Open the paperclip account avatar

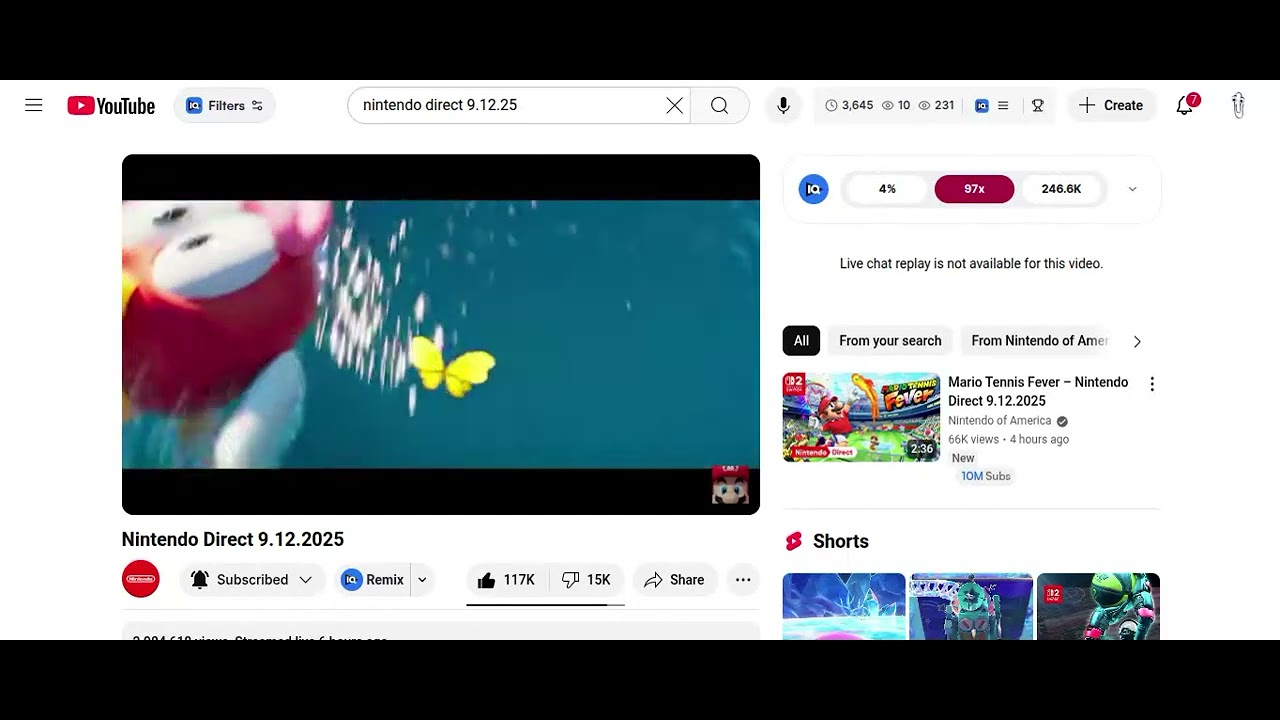[x=1238, y=105]
